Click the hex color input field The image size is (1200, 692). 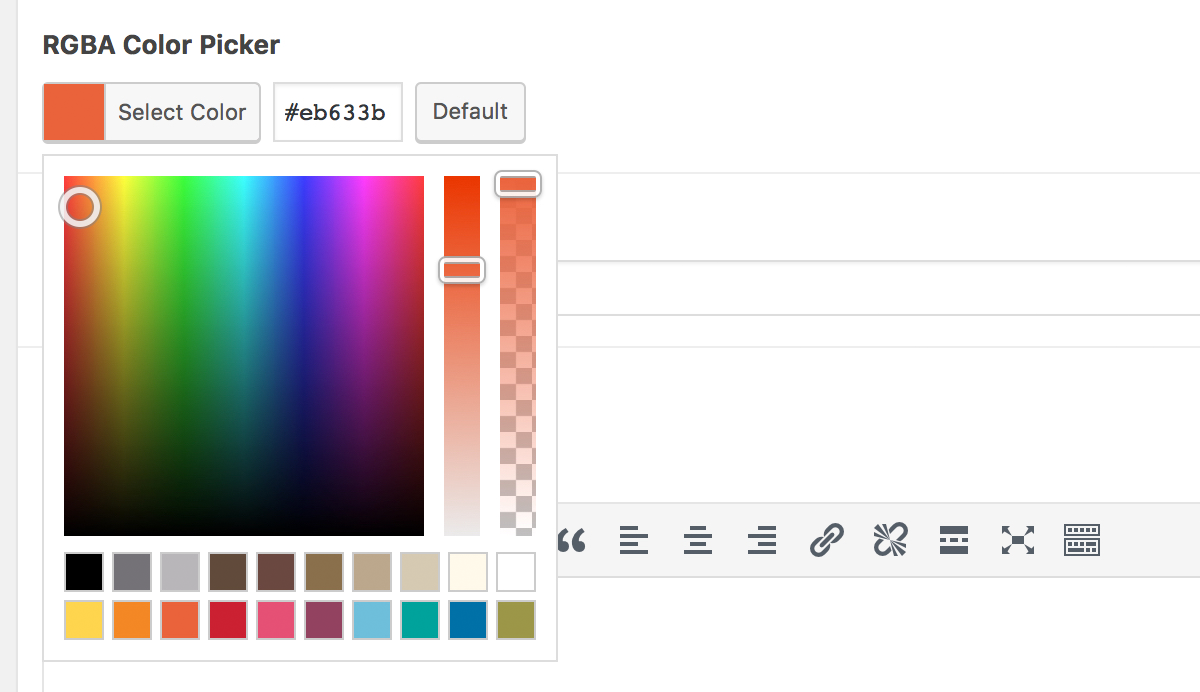[x=338, y=112]
